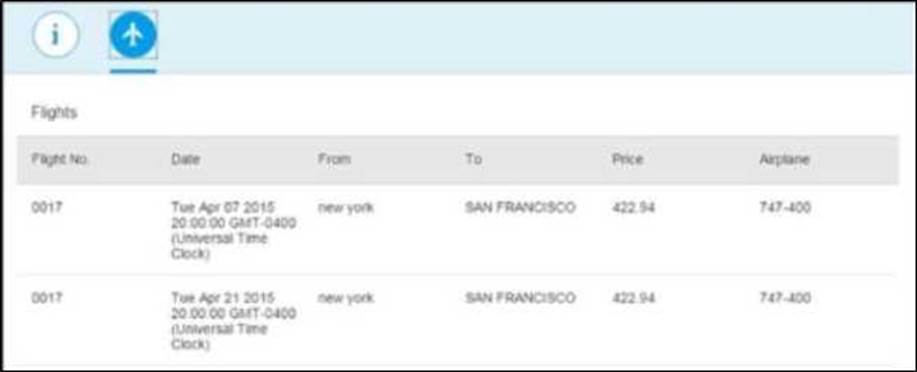The width and height of the screenshot is (917, 372).
Task: Click second row's 422.94 price
Action: pyautogui.click(x=633, y=298)
